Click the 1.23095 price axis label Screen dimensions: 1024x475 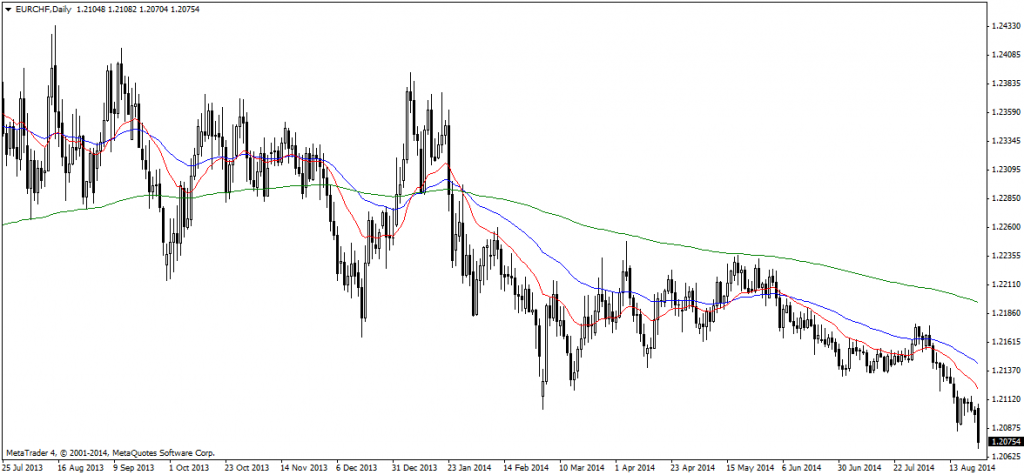point(1005,169)
